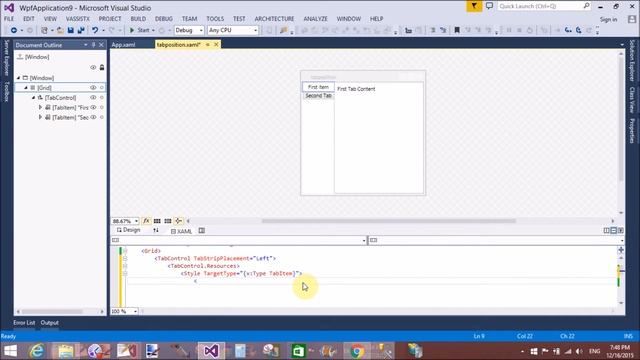Screen dimensions: 640x360
Task: Open the FILE menu
Action: pos(9,19)
